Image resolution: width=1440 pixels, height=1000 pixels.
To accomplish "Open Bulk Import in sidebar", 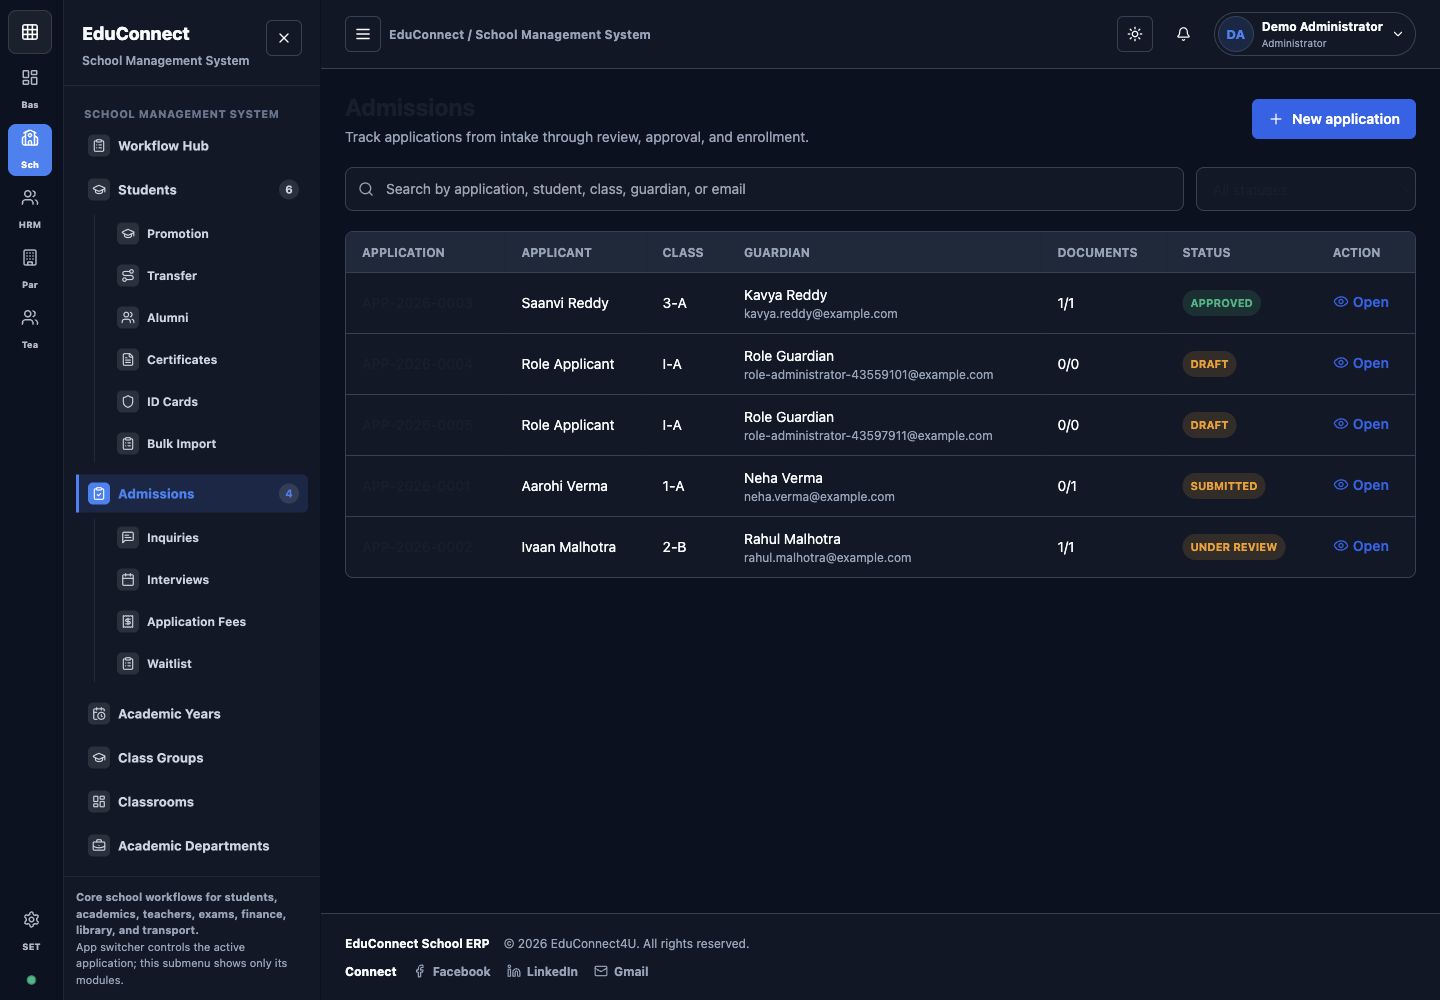I will tap(206, 444).
